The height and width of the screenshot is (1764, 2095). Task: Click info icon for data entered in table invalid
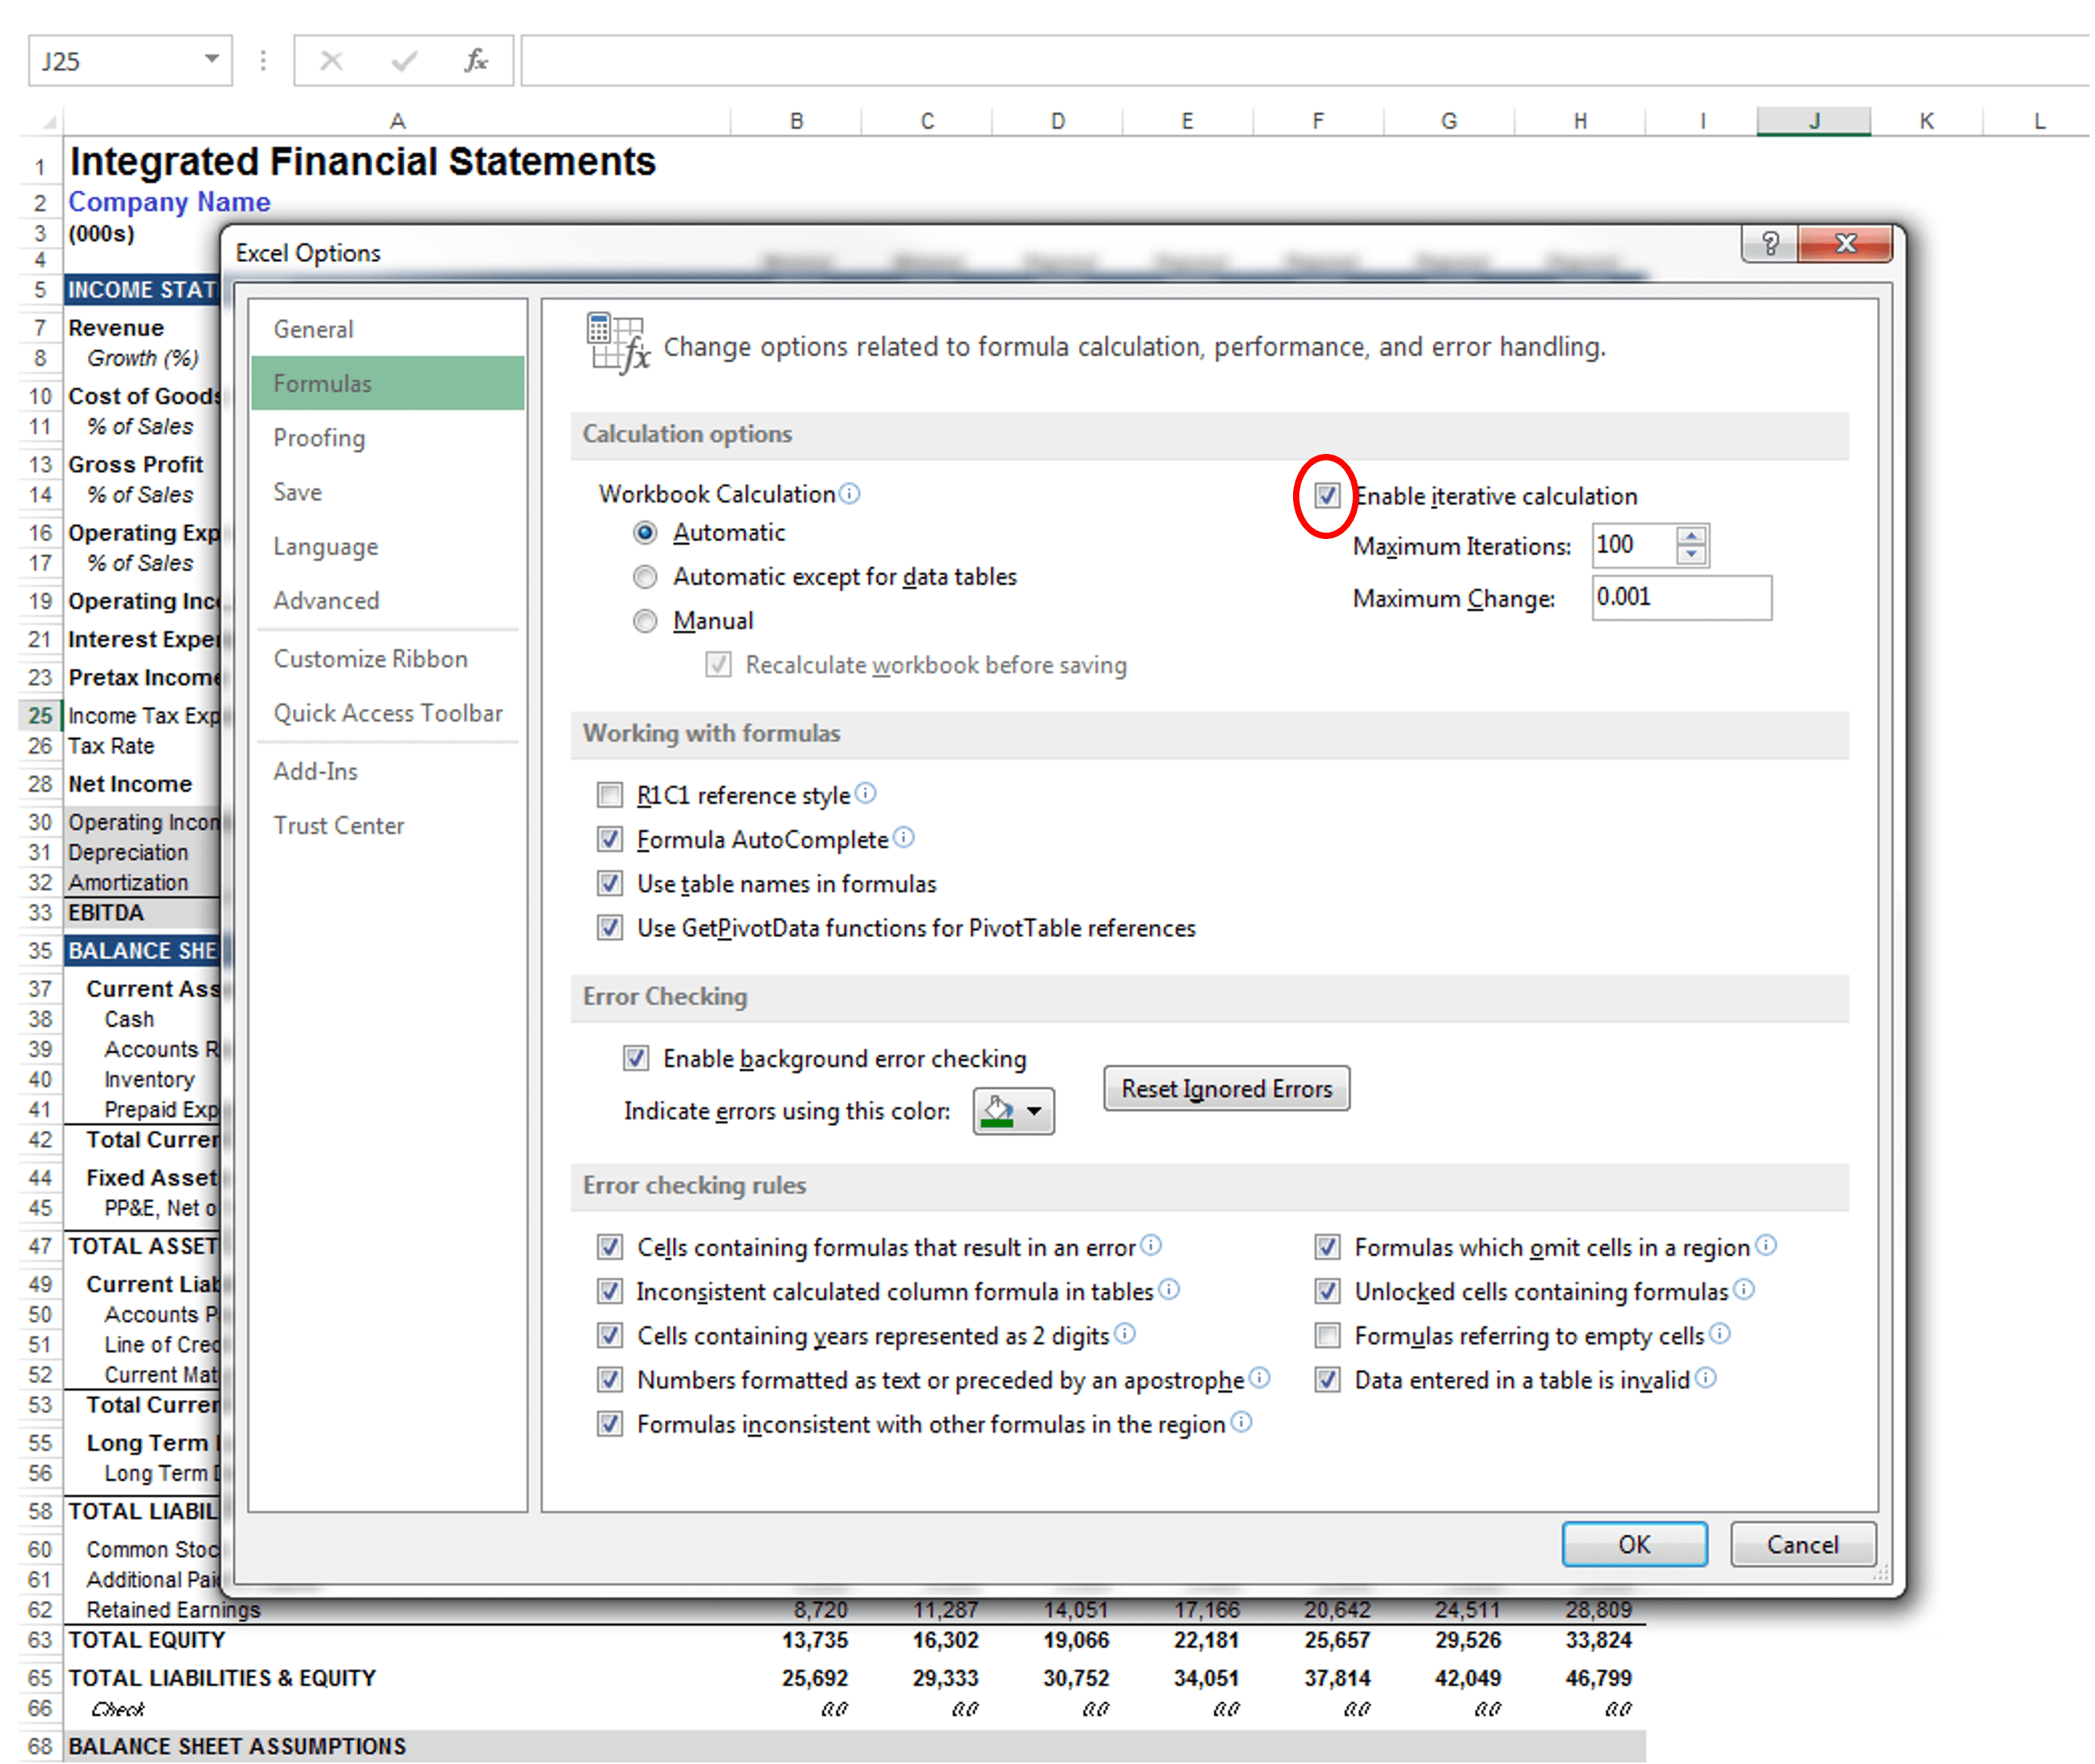pyautogui.click(x=1706, y=1378)
